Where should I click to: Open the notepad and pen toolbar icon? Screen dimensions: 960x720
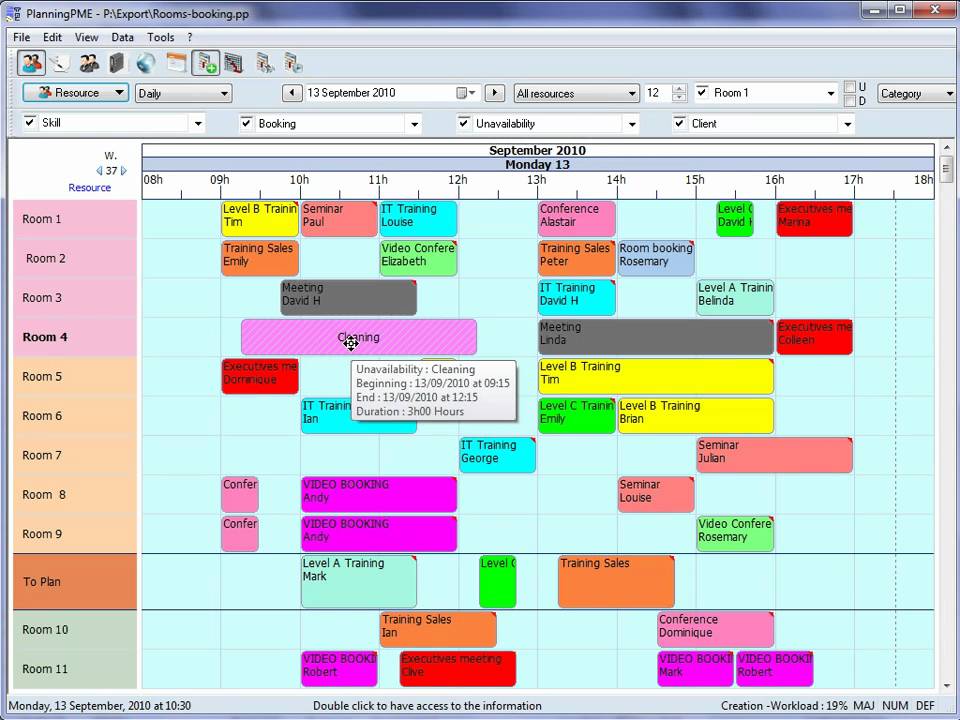59,63
